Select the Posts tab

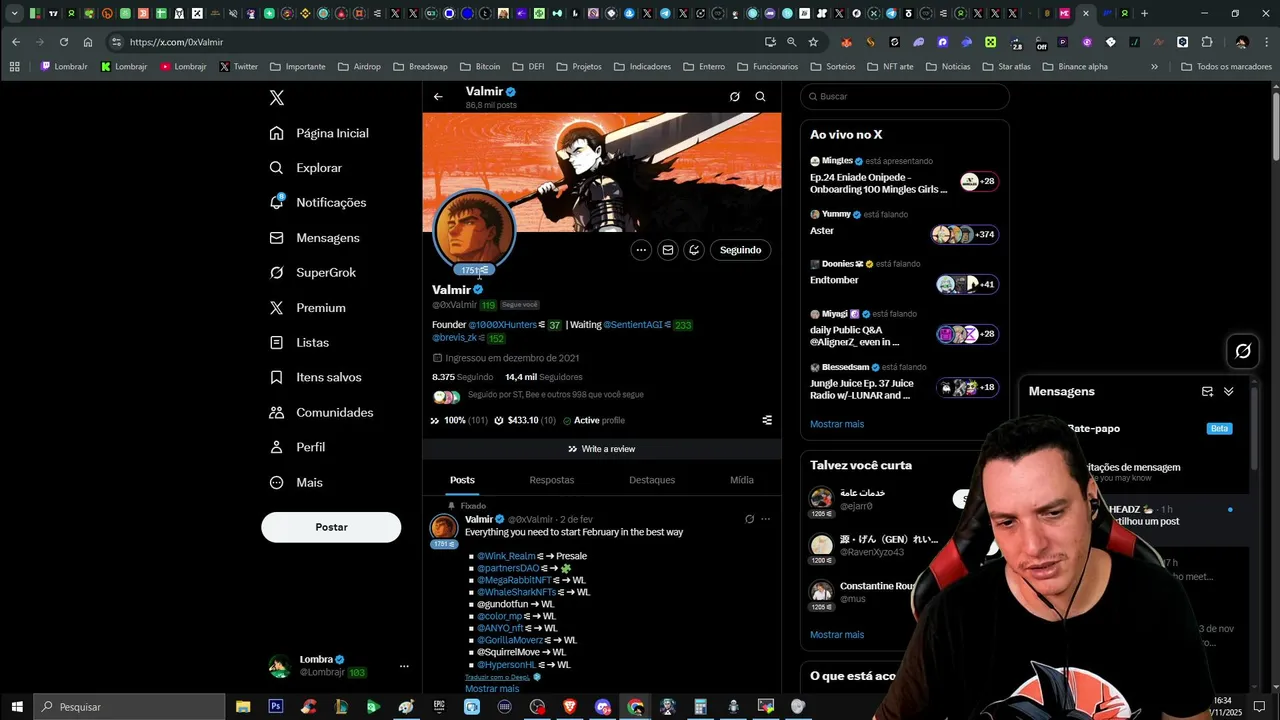[x=462, y=480]
